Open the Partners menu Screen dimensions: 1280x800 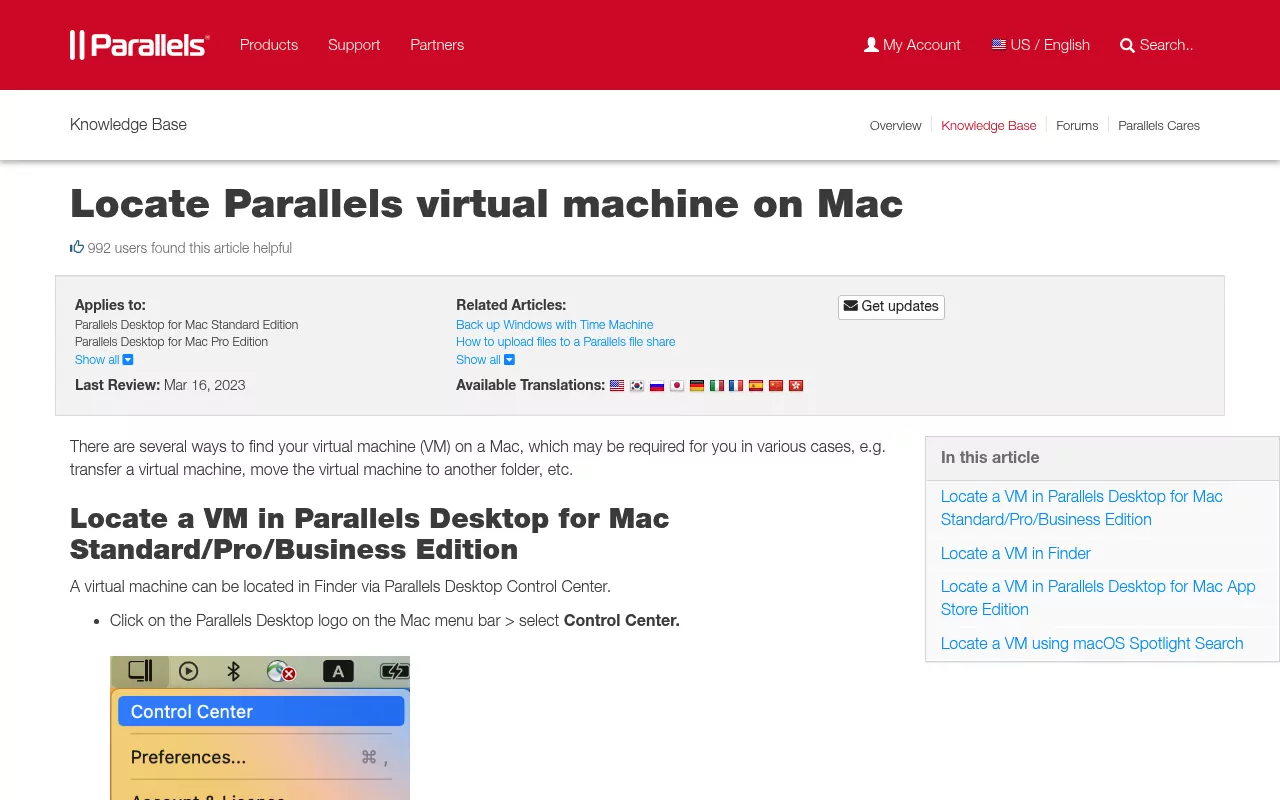tap(437, 45)
